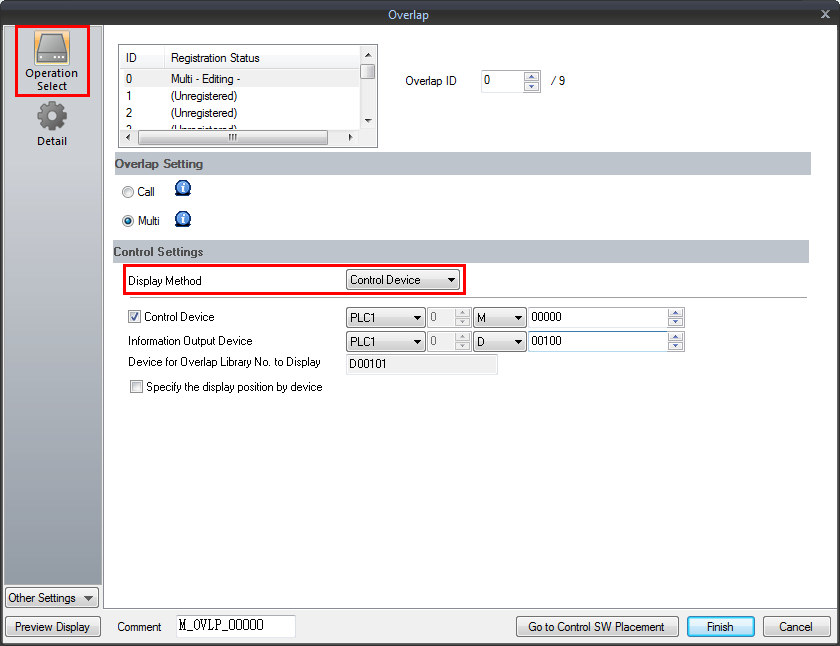The image size is (840, 646).
Task: Decrease Overlap ID with down arrow
Action: click(x=532, y=86)
